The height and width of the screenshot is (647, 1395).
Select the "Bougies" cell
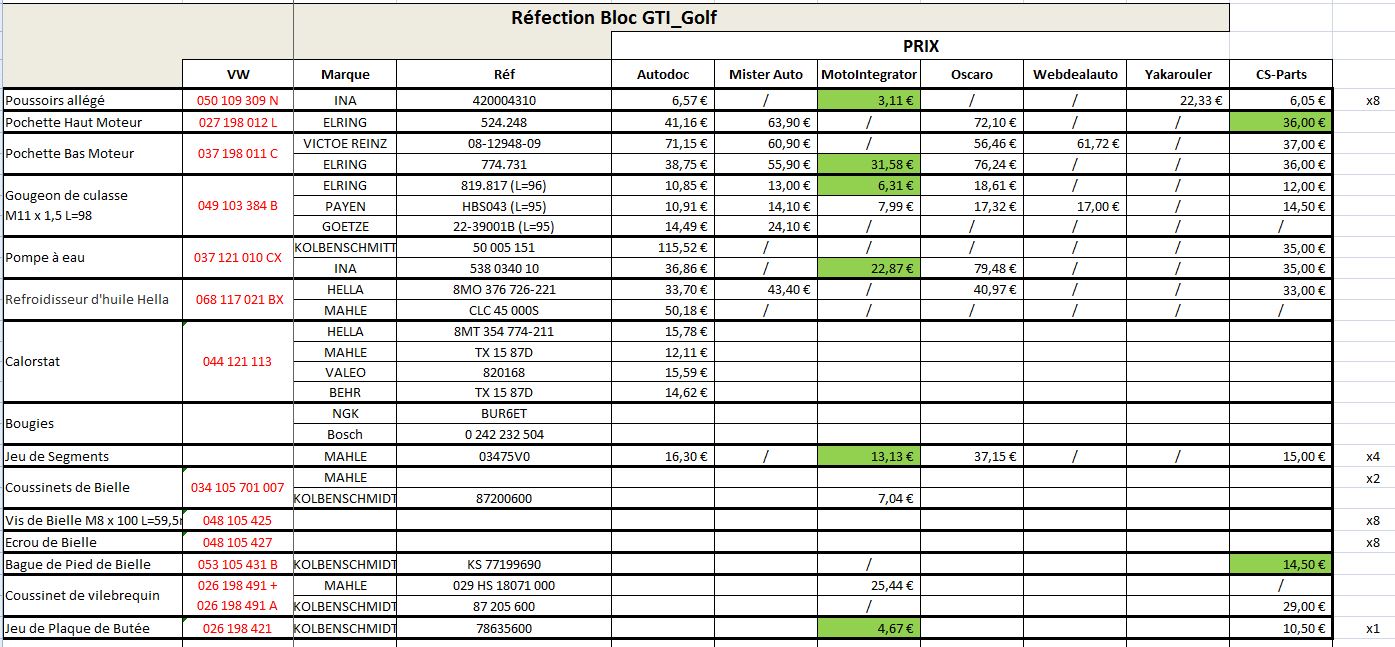(93, 424)
